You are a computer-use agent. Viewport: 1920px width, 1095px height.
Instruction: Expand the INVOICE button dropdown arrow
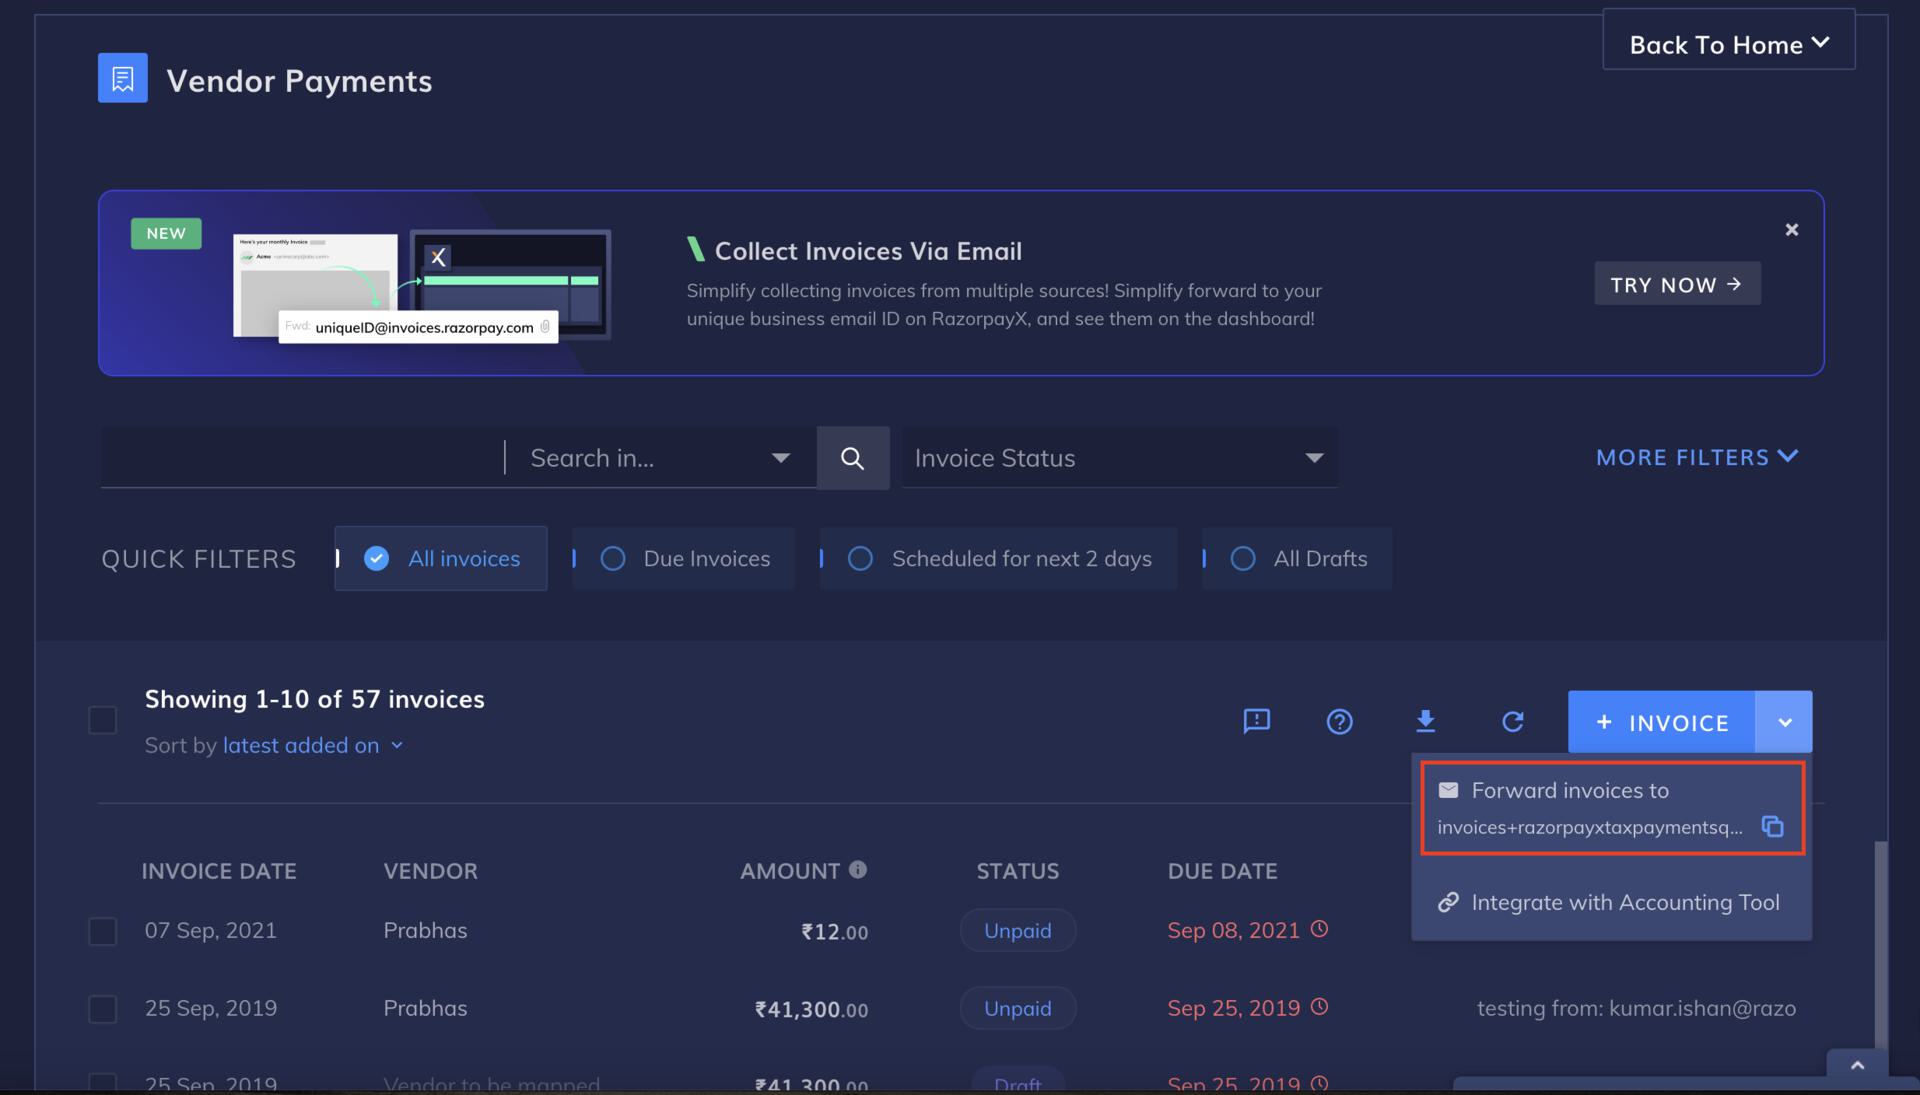pyautogui.click(x=1784, y=722)
